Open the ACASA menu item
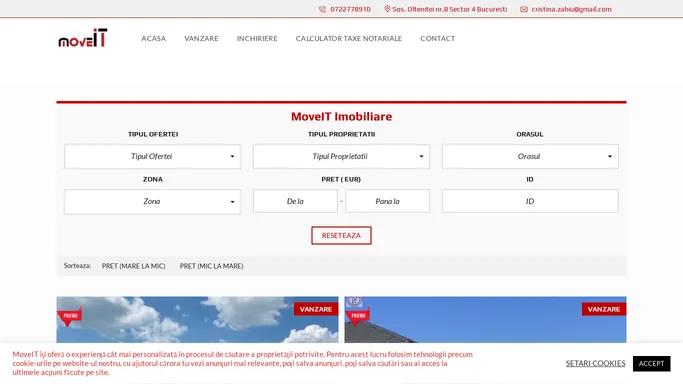683x384 pixels. (x=153, y=38)
